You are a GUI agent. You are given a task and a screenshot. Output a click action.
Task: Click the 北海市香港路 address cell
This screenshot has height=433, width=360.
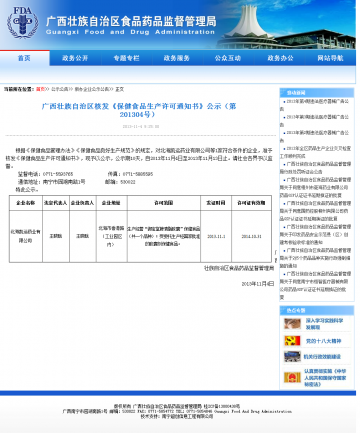(x=111, y=236)
